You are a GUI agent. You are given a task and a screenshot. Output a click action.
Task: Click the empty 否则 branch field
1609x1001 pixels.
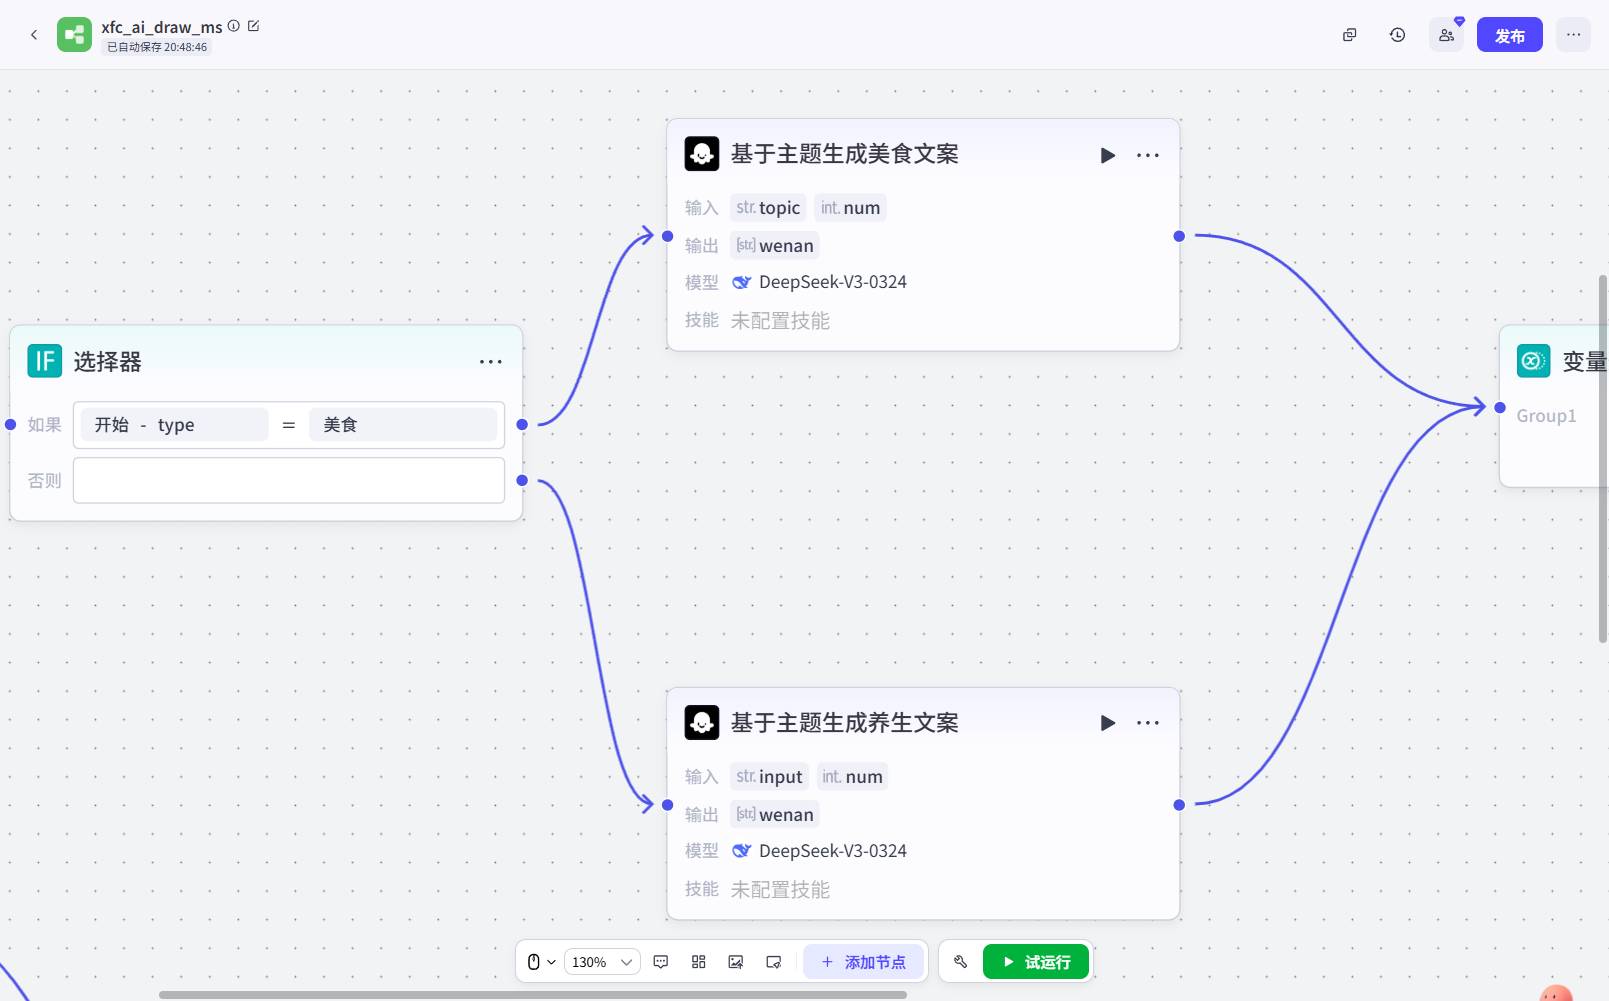coord(289,481)
